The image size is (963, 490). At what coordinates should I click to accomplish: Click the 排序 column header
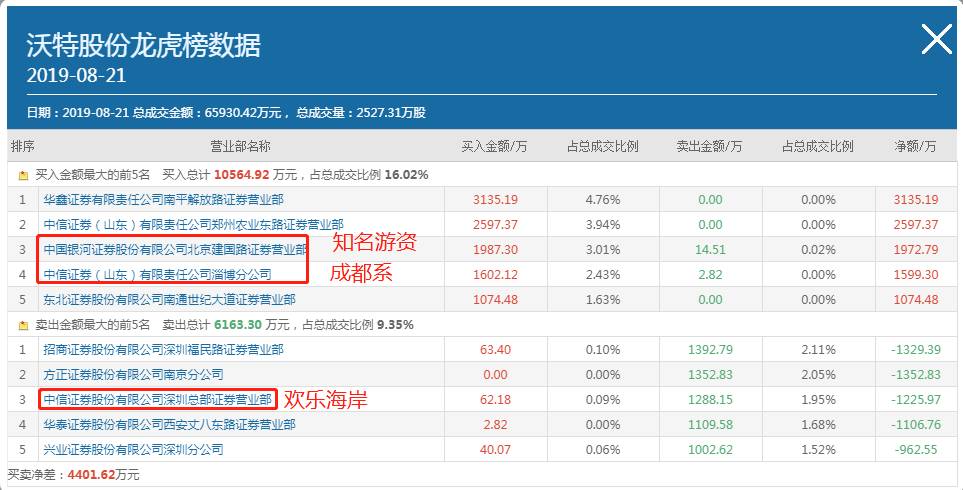coord(22,147)
